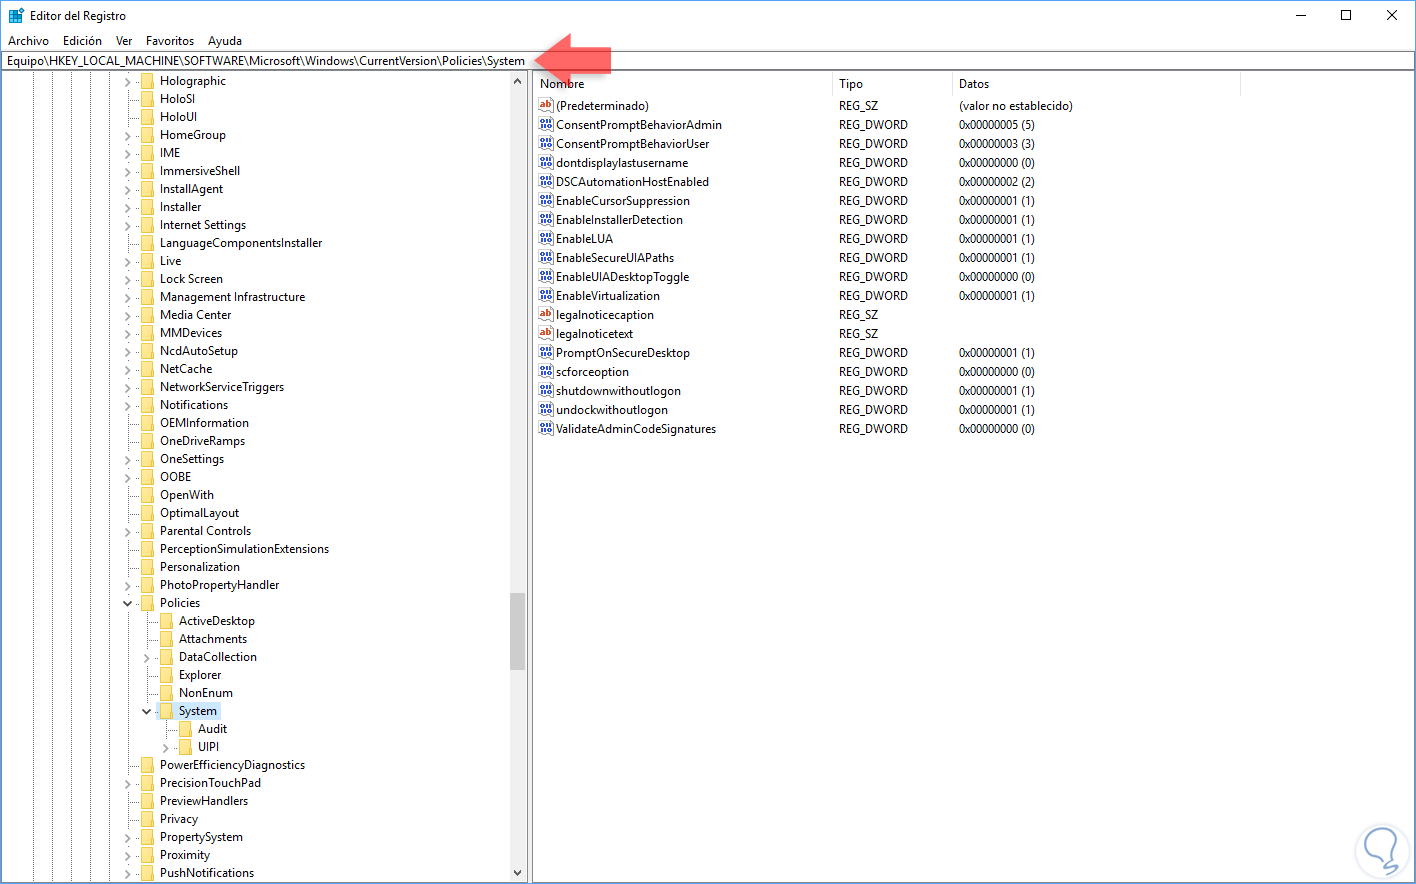Click the scforceoption DWORD icon

click(546, 372)
